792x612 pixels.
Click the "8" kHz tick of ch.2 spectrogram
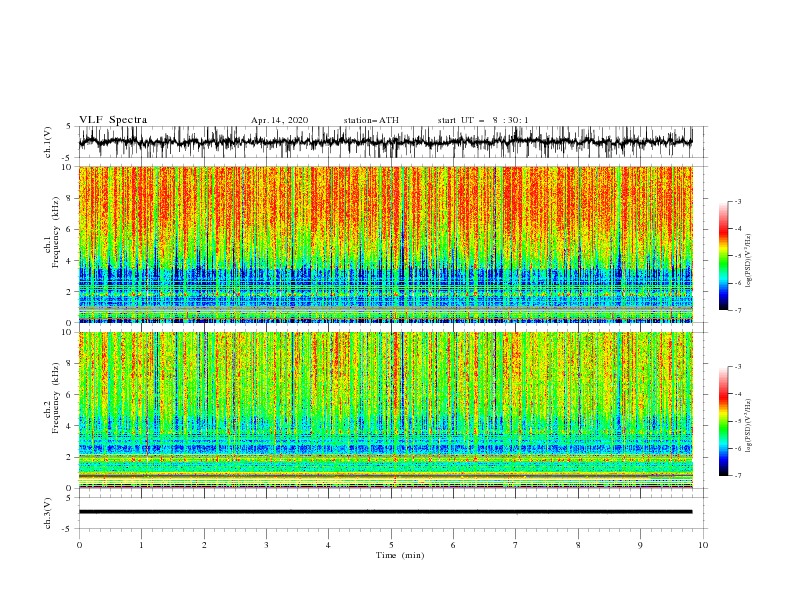pos(70,364)
